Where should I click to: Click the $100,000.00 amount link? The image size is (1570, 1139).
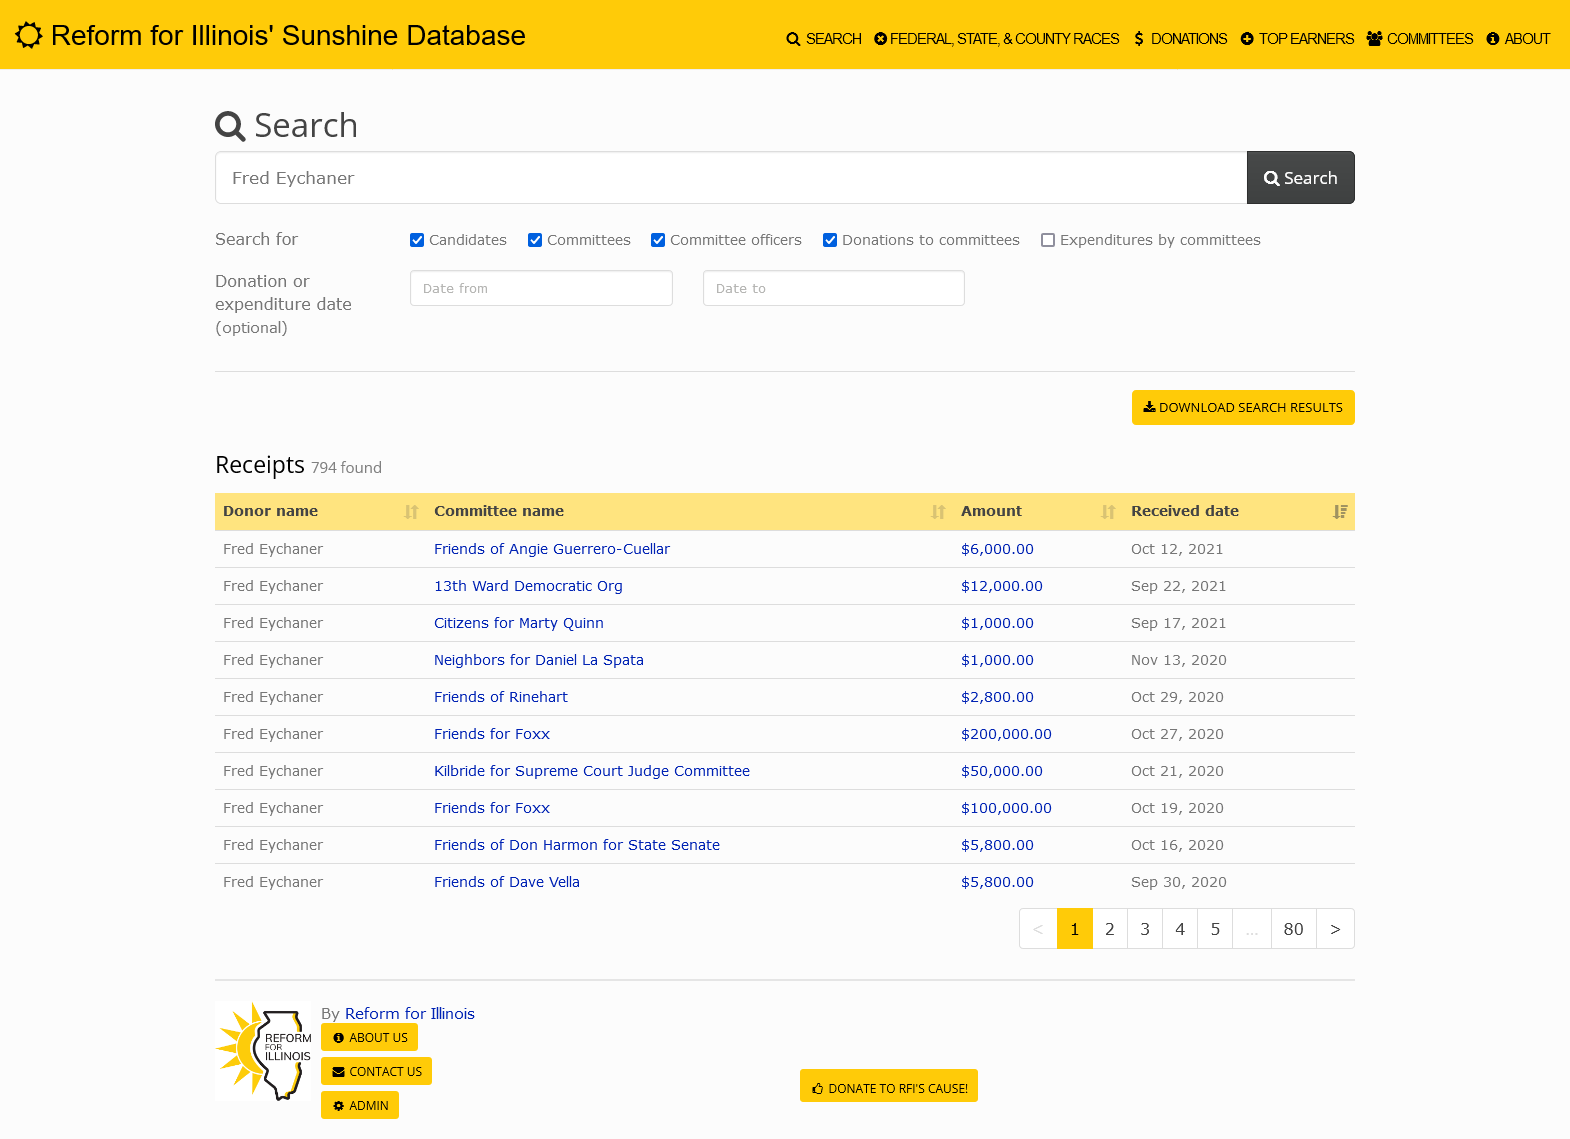[1006, 808]
